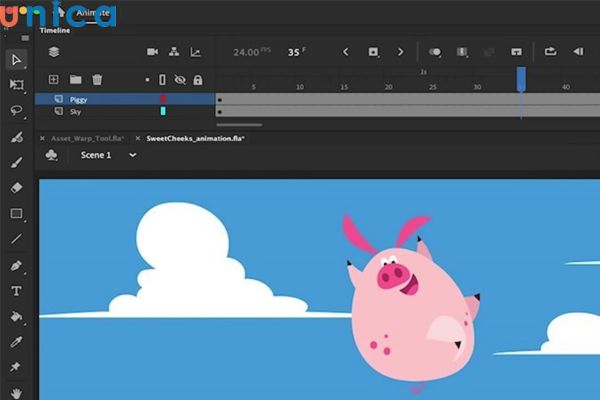Select first keyframe on Piggy layer
The height and width of the screenshot is (400, 600).
[220, 100]
